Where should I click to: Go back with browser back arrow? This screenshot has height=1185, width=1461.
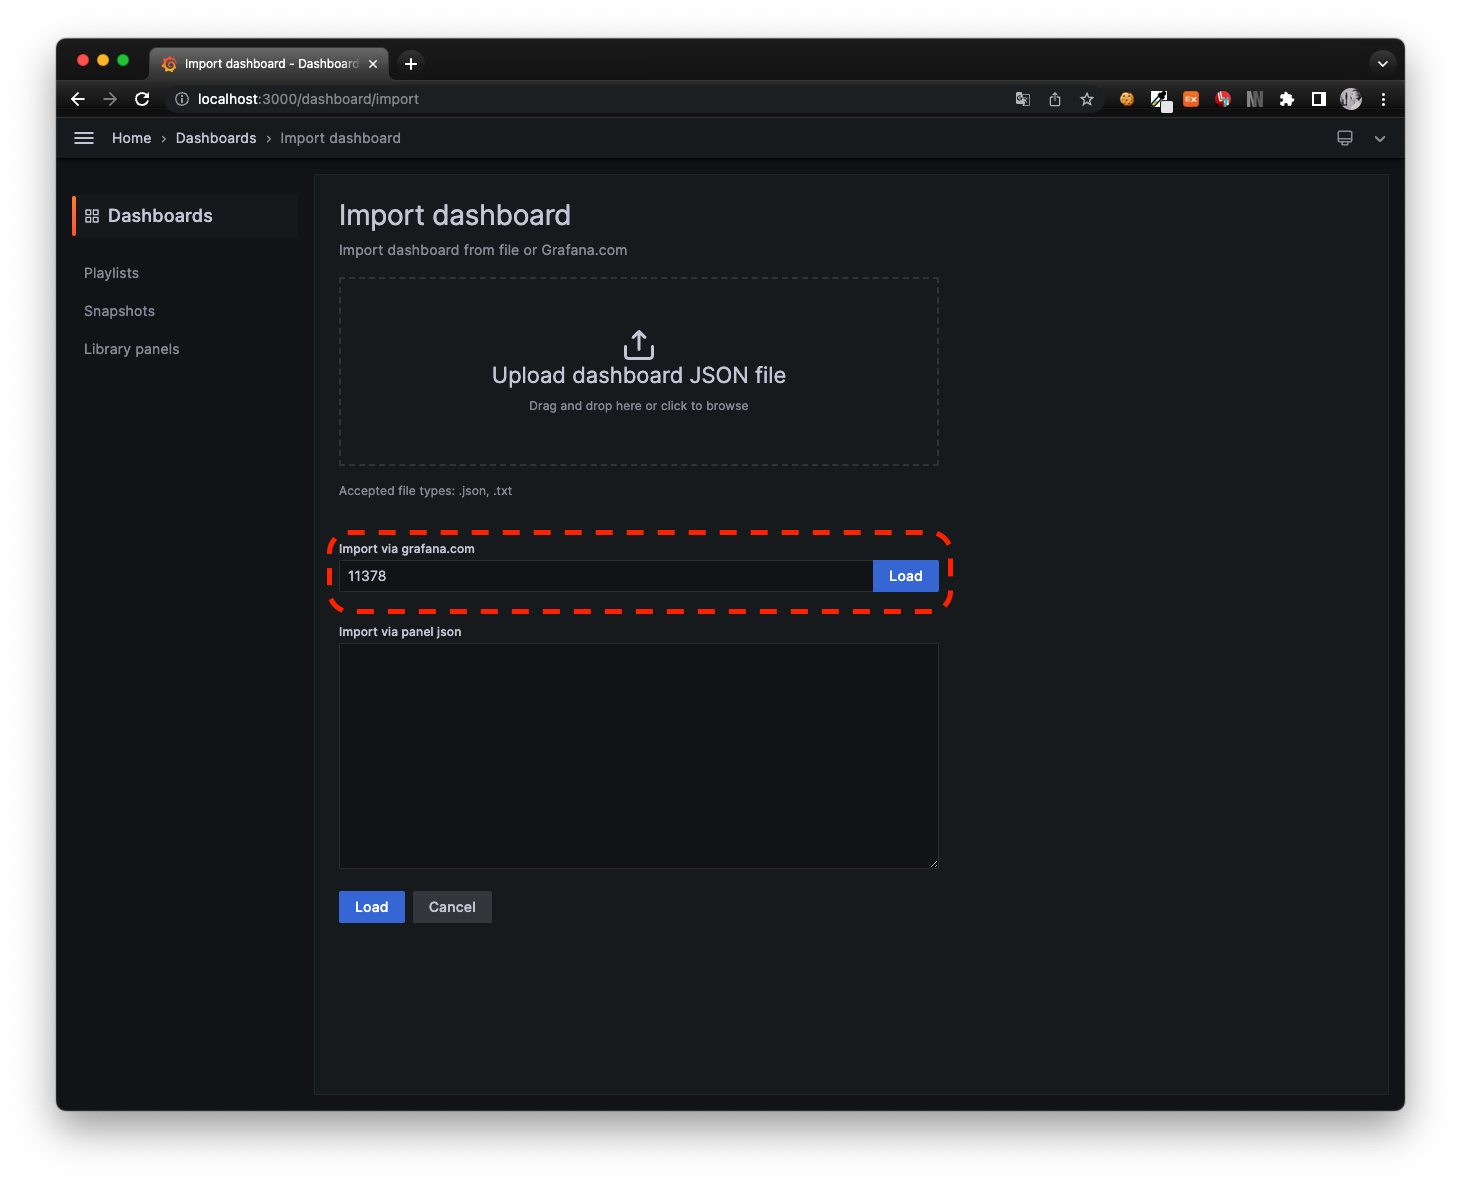[78, 99]
